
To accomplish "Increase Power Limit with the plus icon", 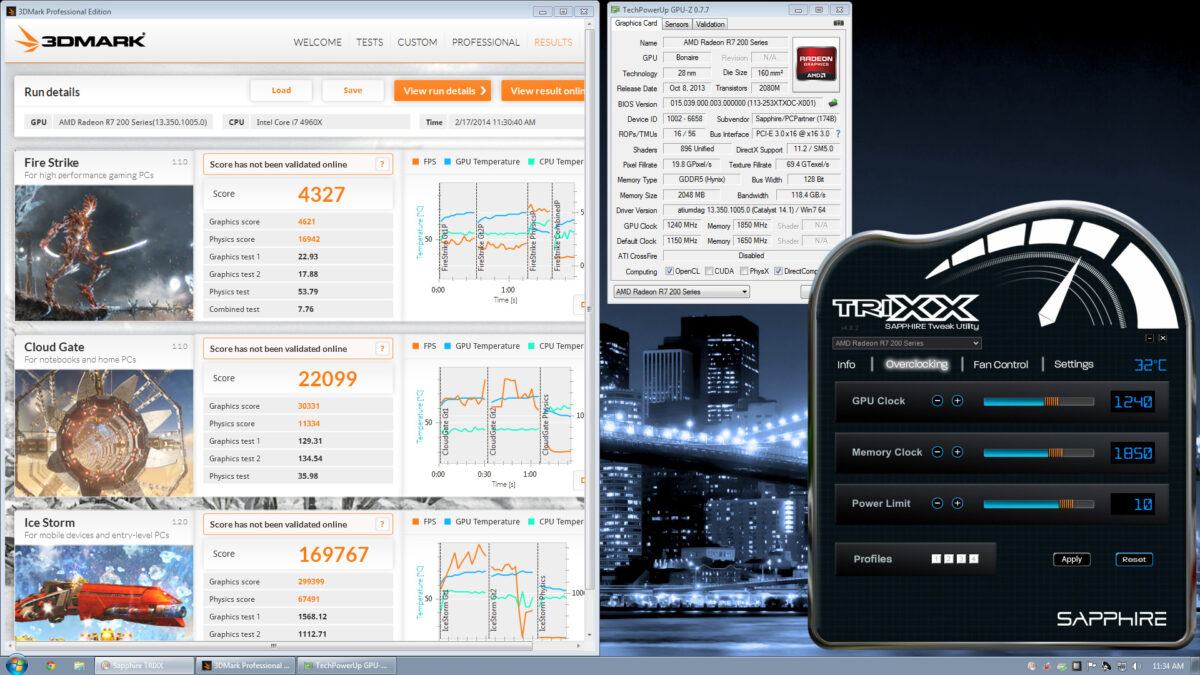I will (957, 504).
